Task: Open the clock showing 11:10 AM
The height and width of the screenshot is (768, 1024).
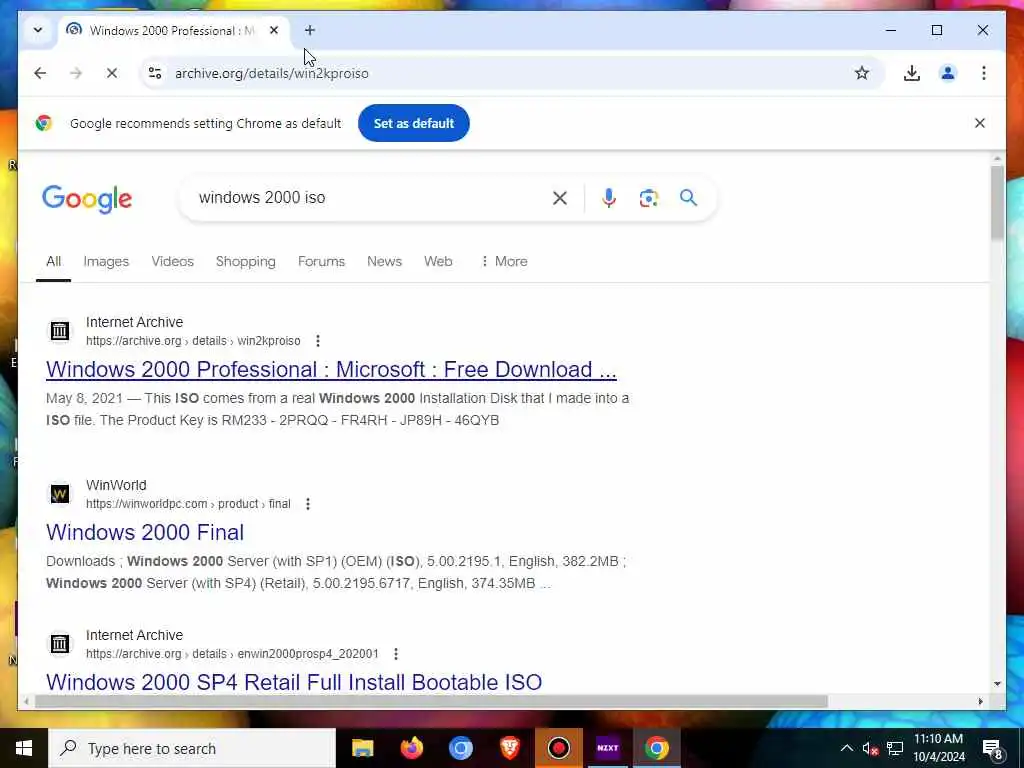Action: tap(938, 748)
